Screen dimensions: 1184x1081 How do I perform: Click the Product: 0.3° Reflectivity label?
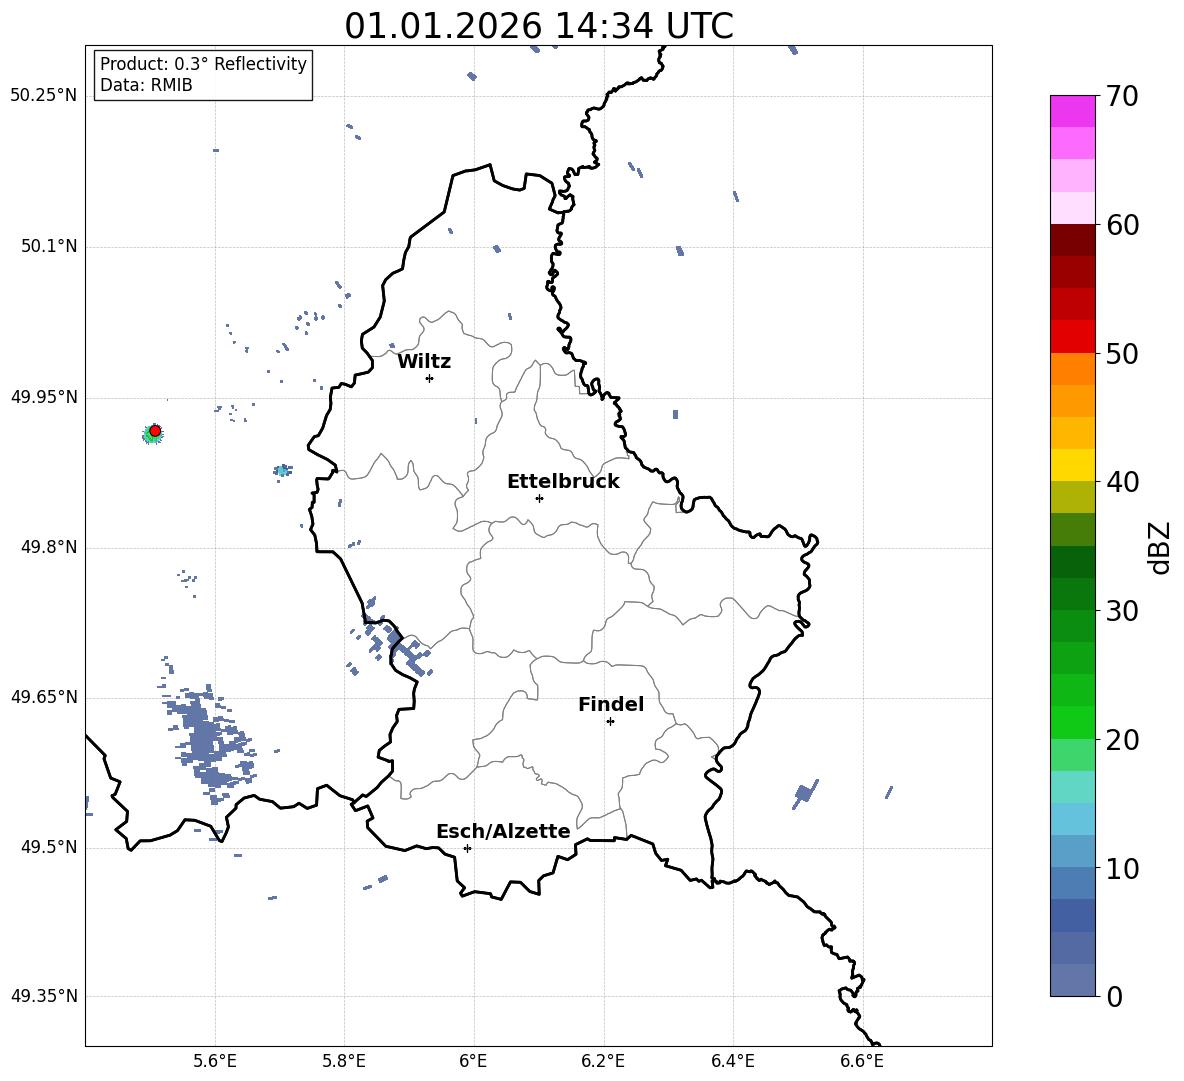(x=203, y=63)
